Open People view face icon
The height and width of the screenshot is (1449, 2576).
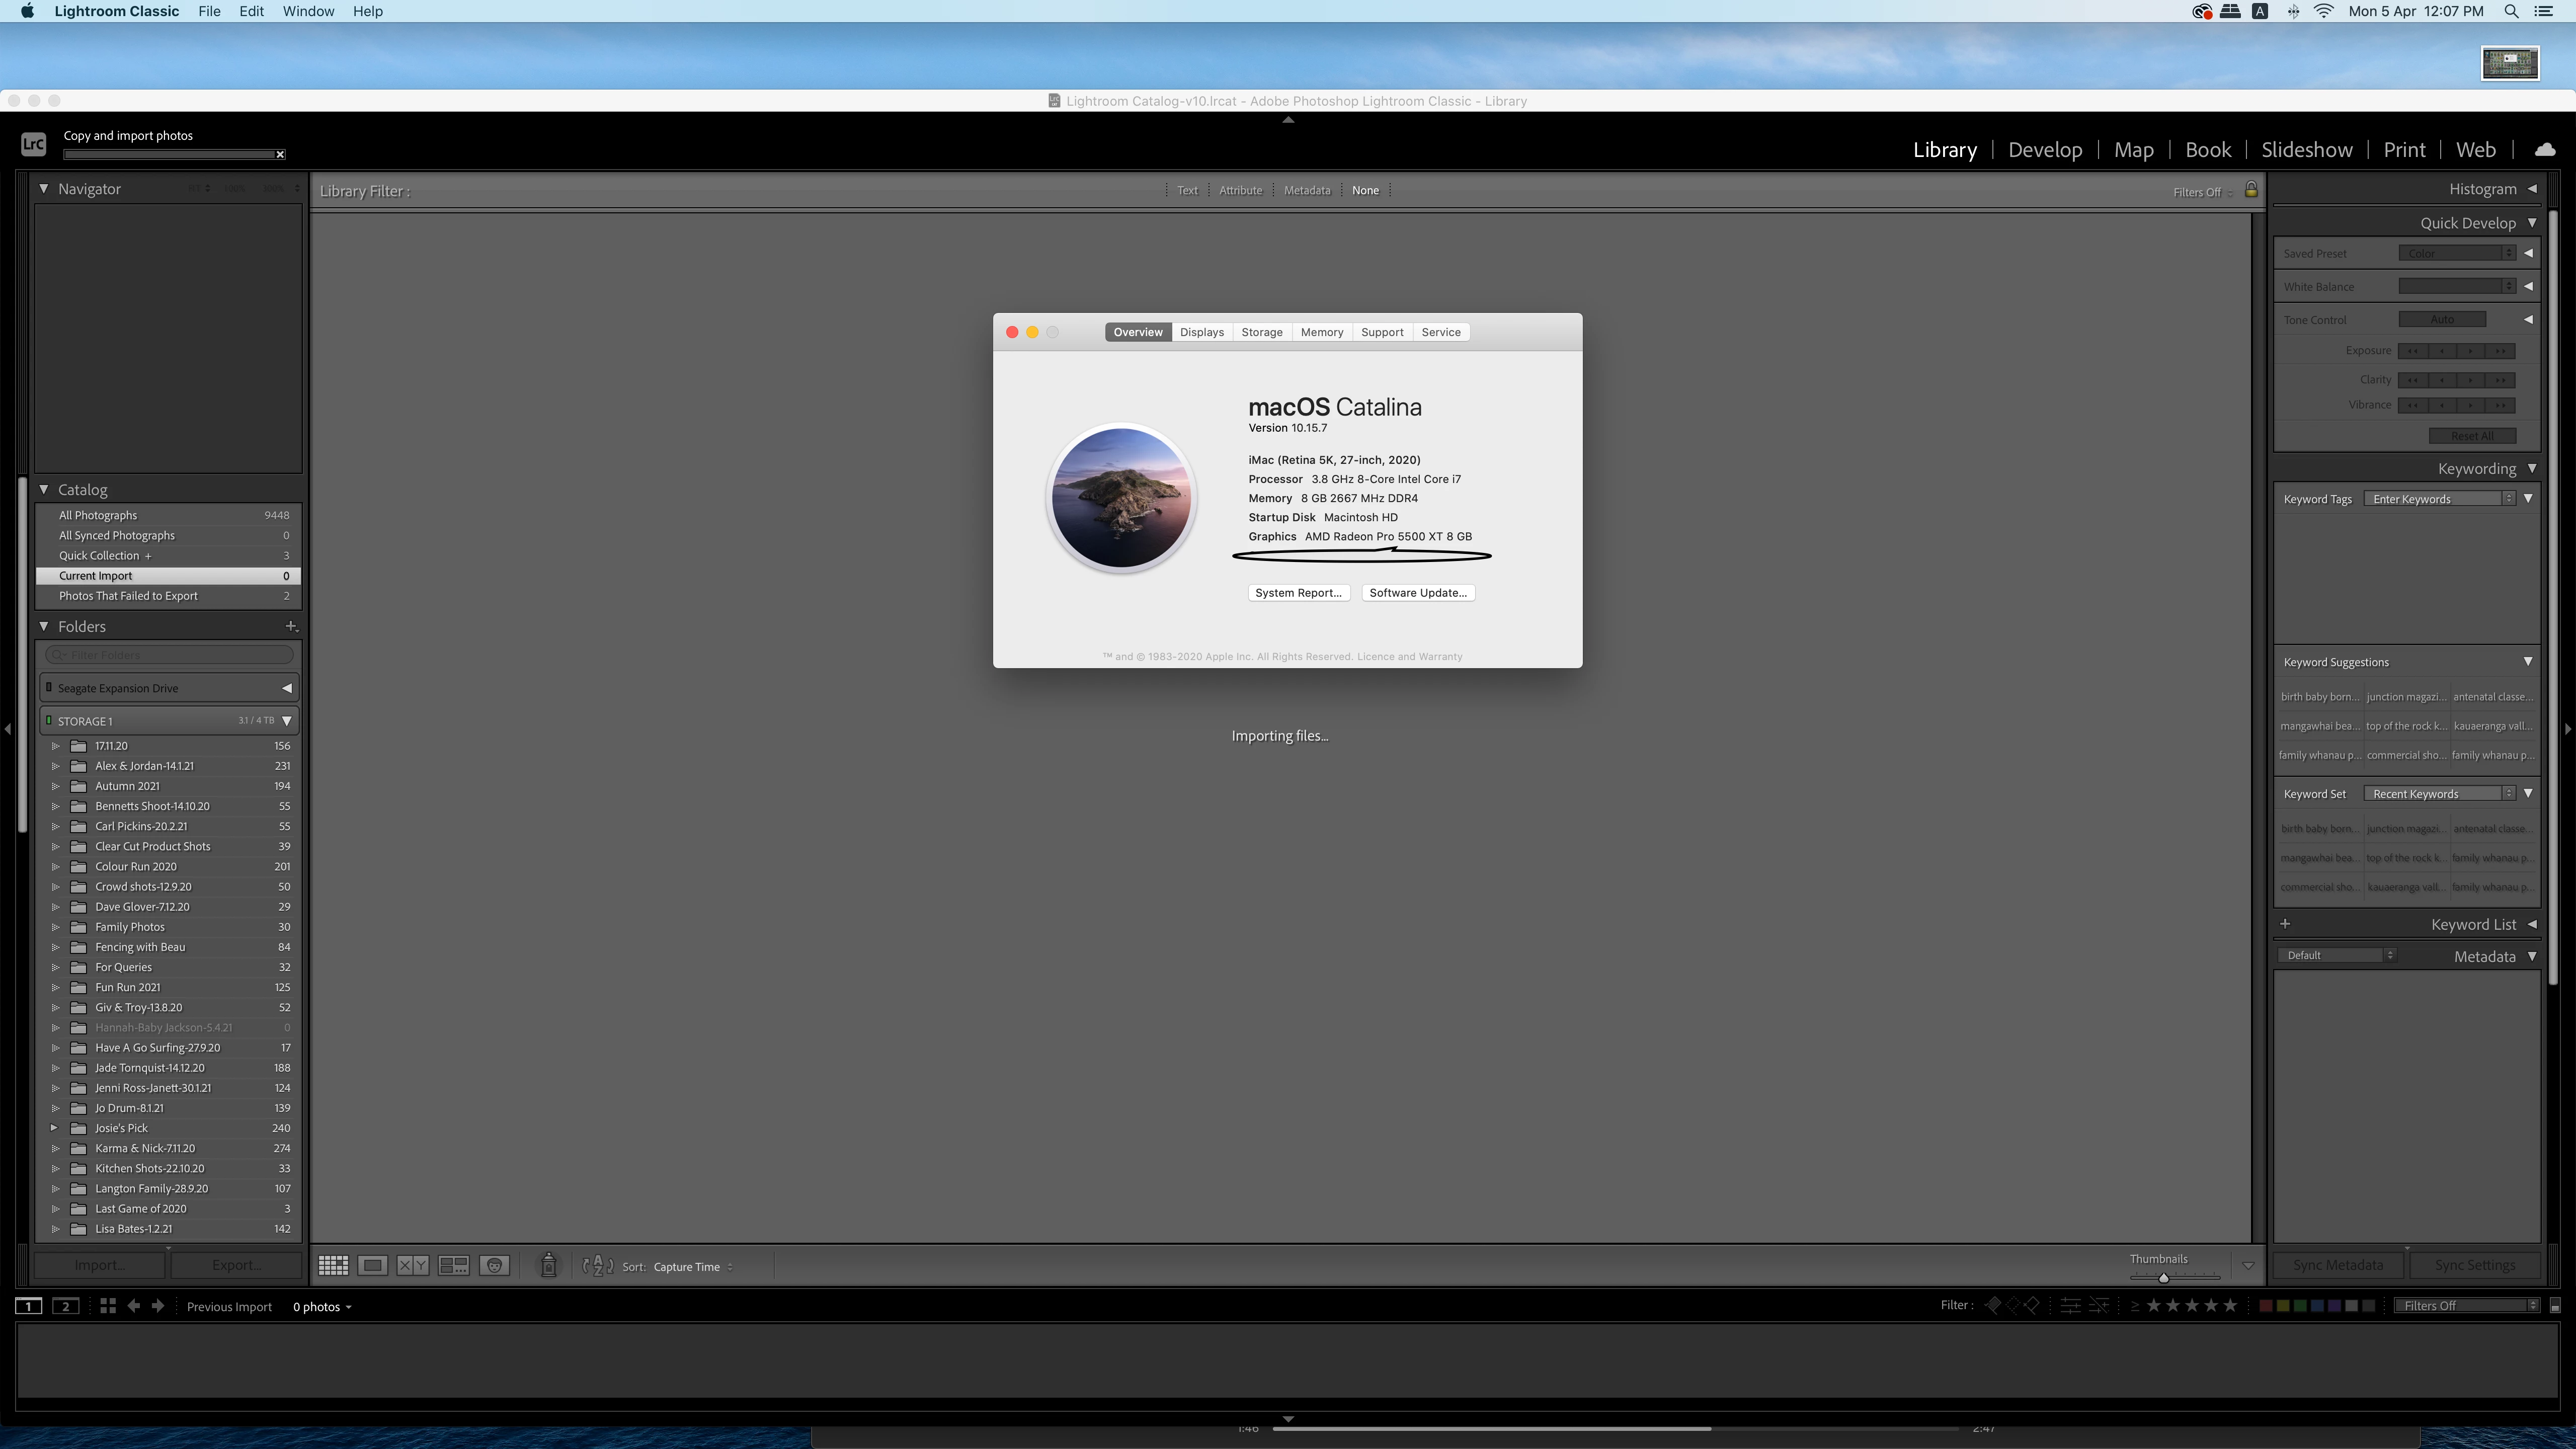click(494, 1265)
